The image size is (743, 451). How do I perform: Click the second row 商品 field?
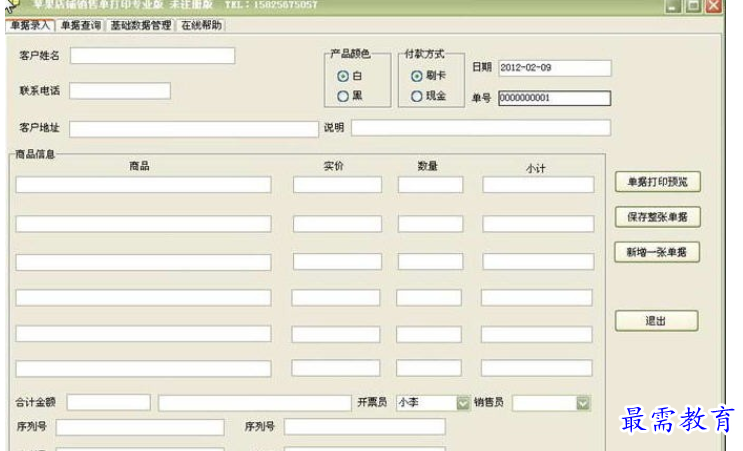point(144,224)
